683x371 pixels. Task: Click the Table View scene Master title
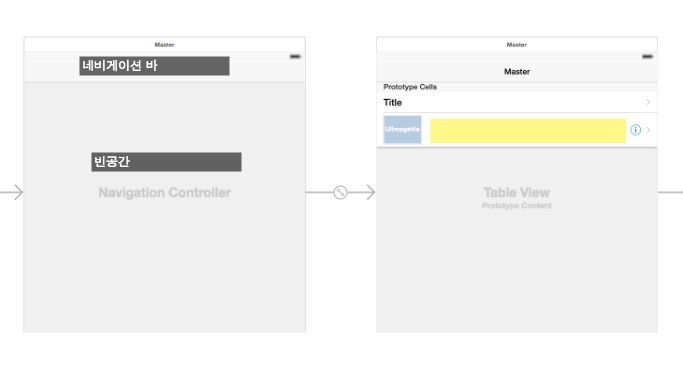[x=517, y=44]
